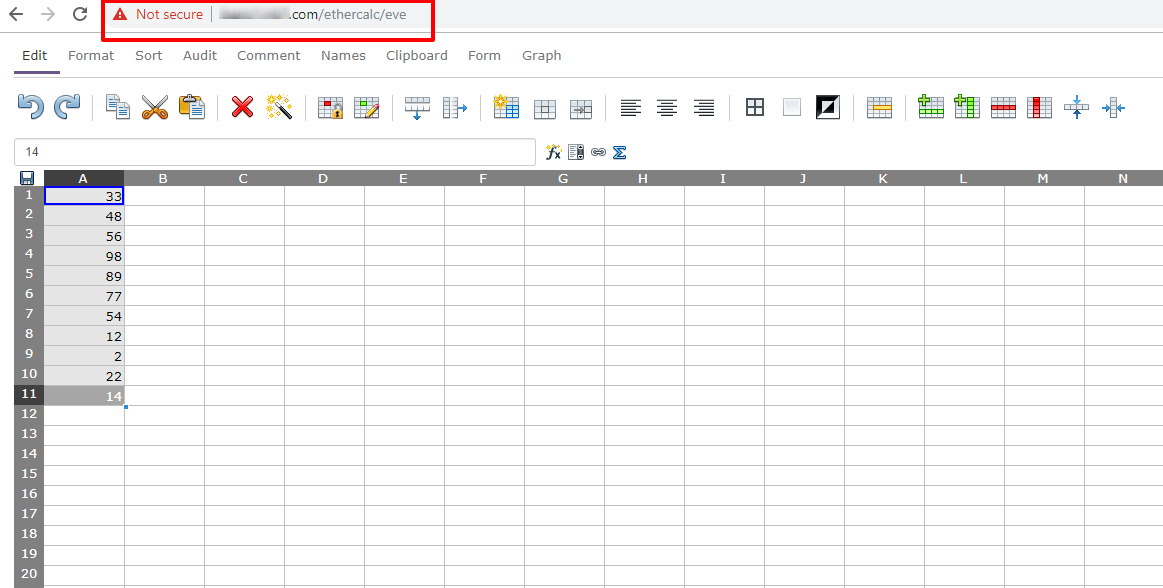Click the Lock cell icon
The image size is (1163, 588).
[x=330, y=108]
